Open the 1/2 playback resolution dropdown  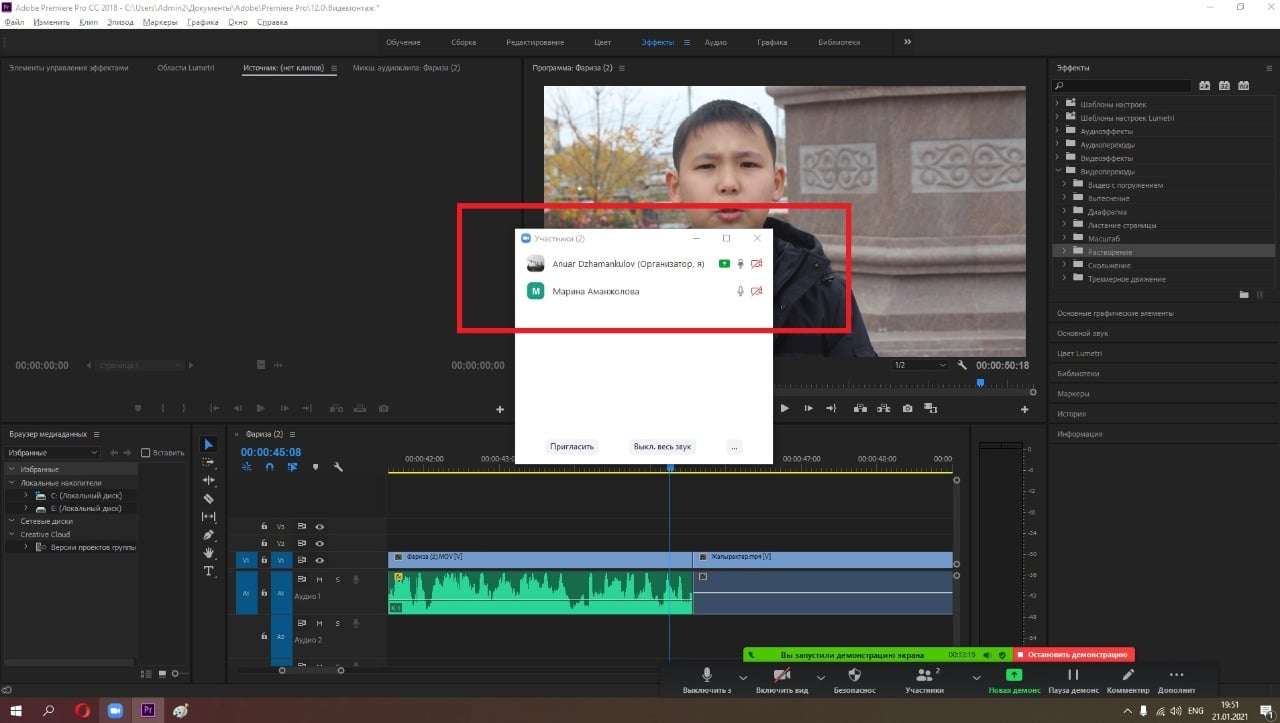click(919, 365)
